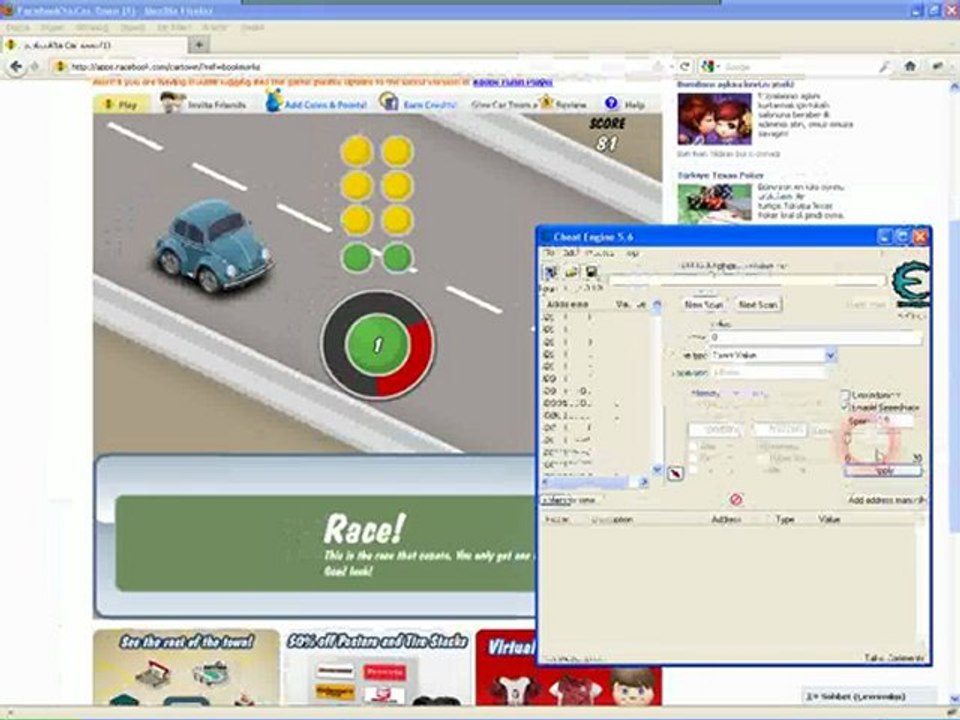The height and width of the screenshot is (720, 960).
Task: Open the Scan type dropdown showing Exact Value
Action: pos(773,355)
